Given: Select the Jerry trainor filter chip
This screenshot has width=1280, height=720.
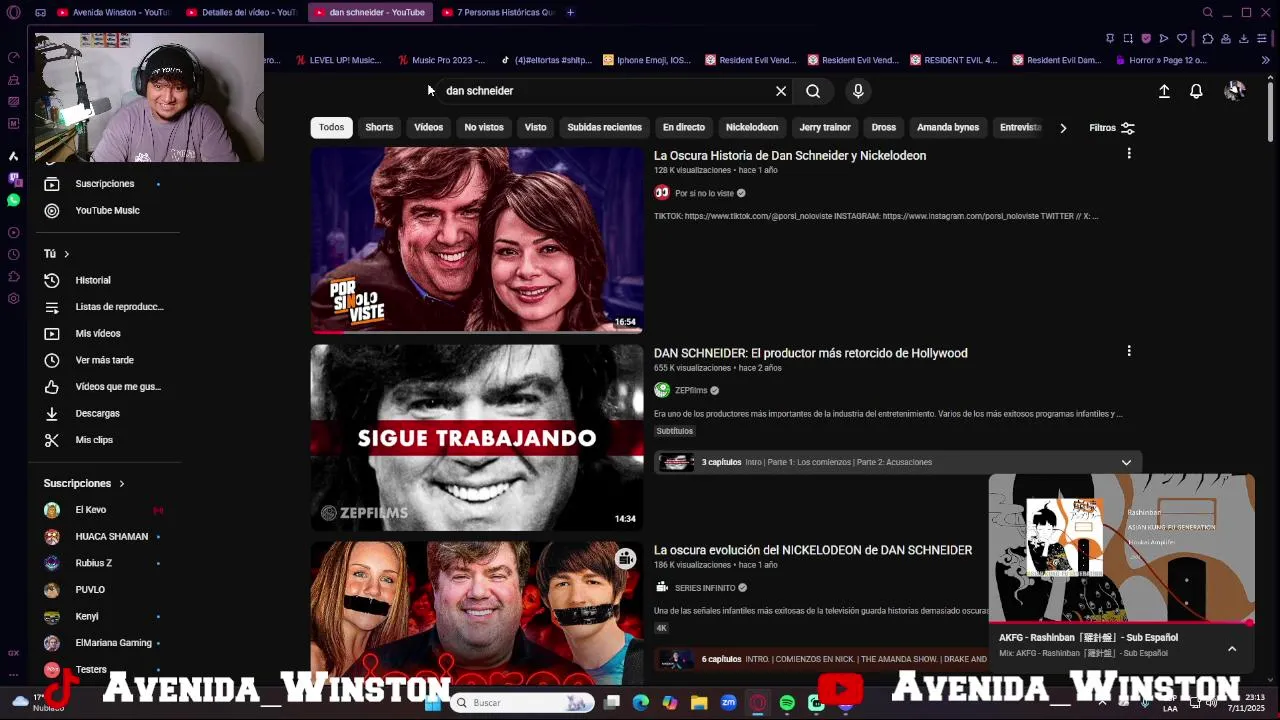Looking at the screenshot, I should [x=825, y=127].
